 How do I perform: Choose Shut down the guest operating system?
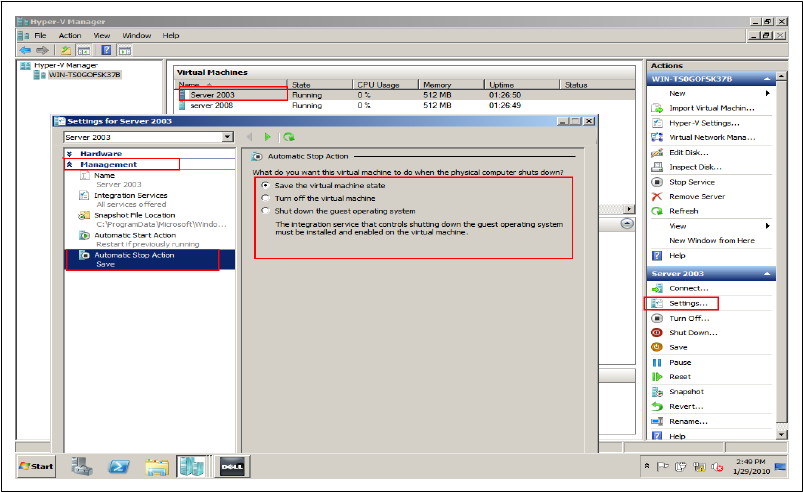265,211
